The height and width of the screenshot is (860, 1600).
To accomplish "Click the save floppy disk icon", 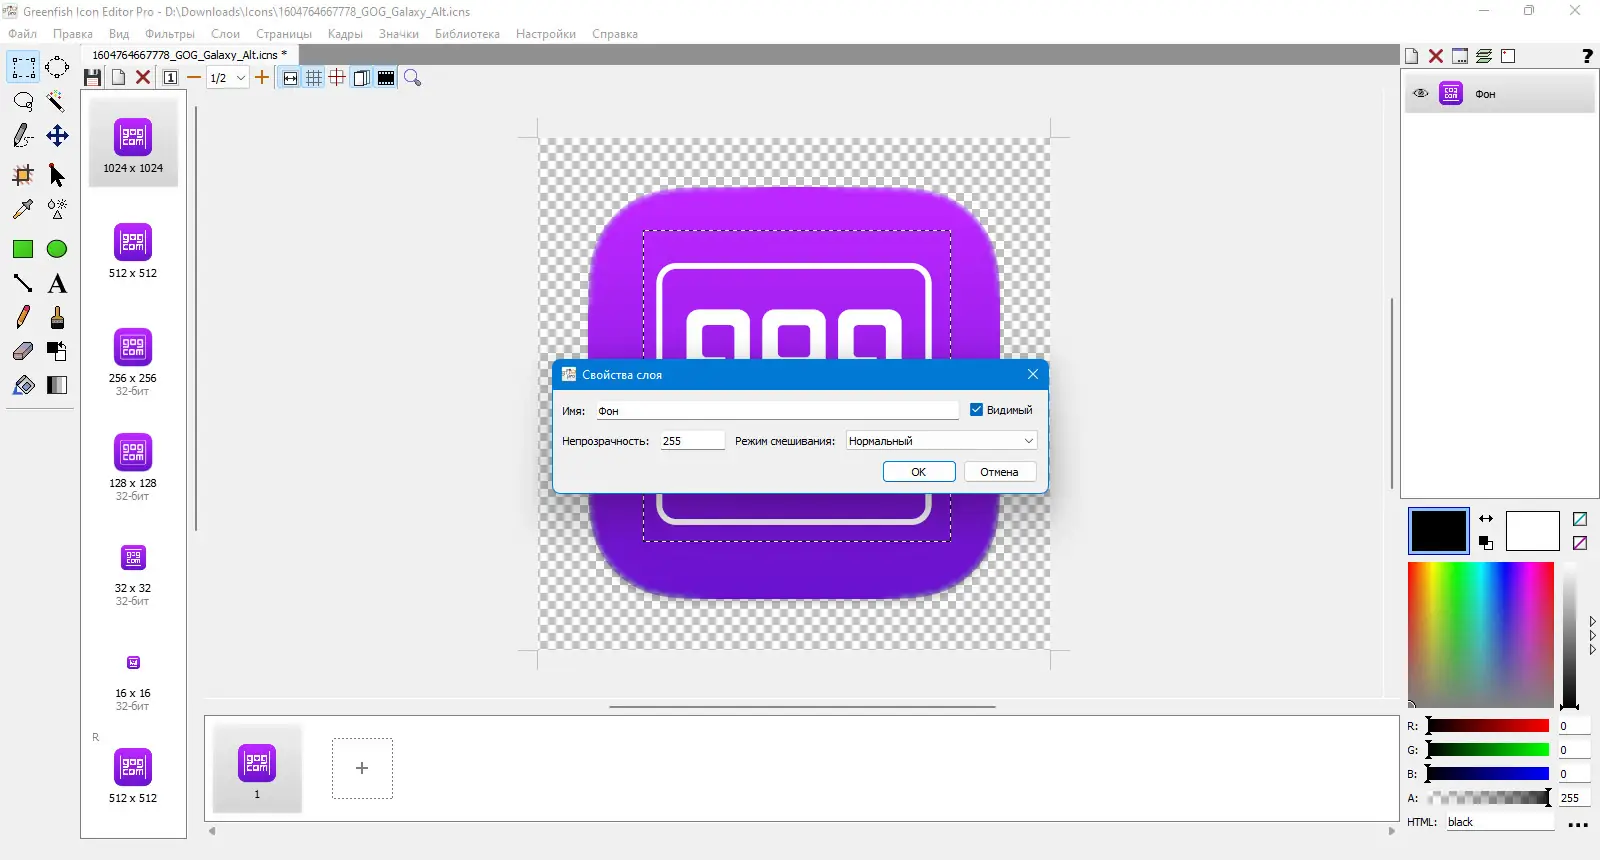I will coord(93,77).
